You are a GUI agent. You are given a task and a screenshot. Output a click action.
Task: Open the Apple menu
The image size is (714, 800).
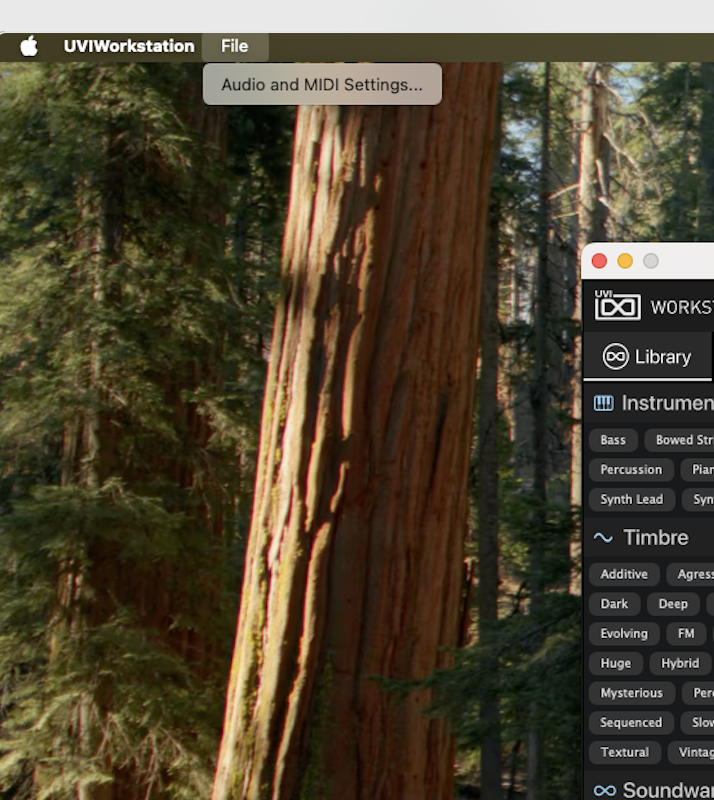29,46
